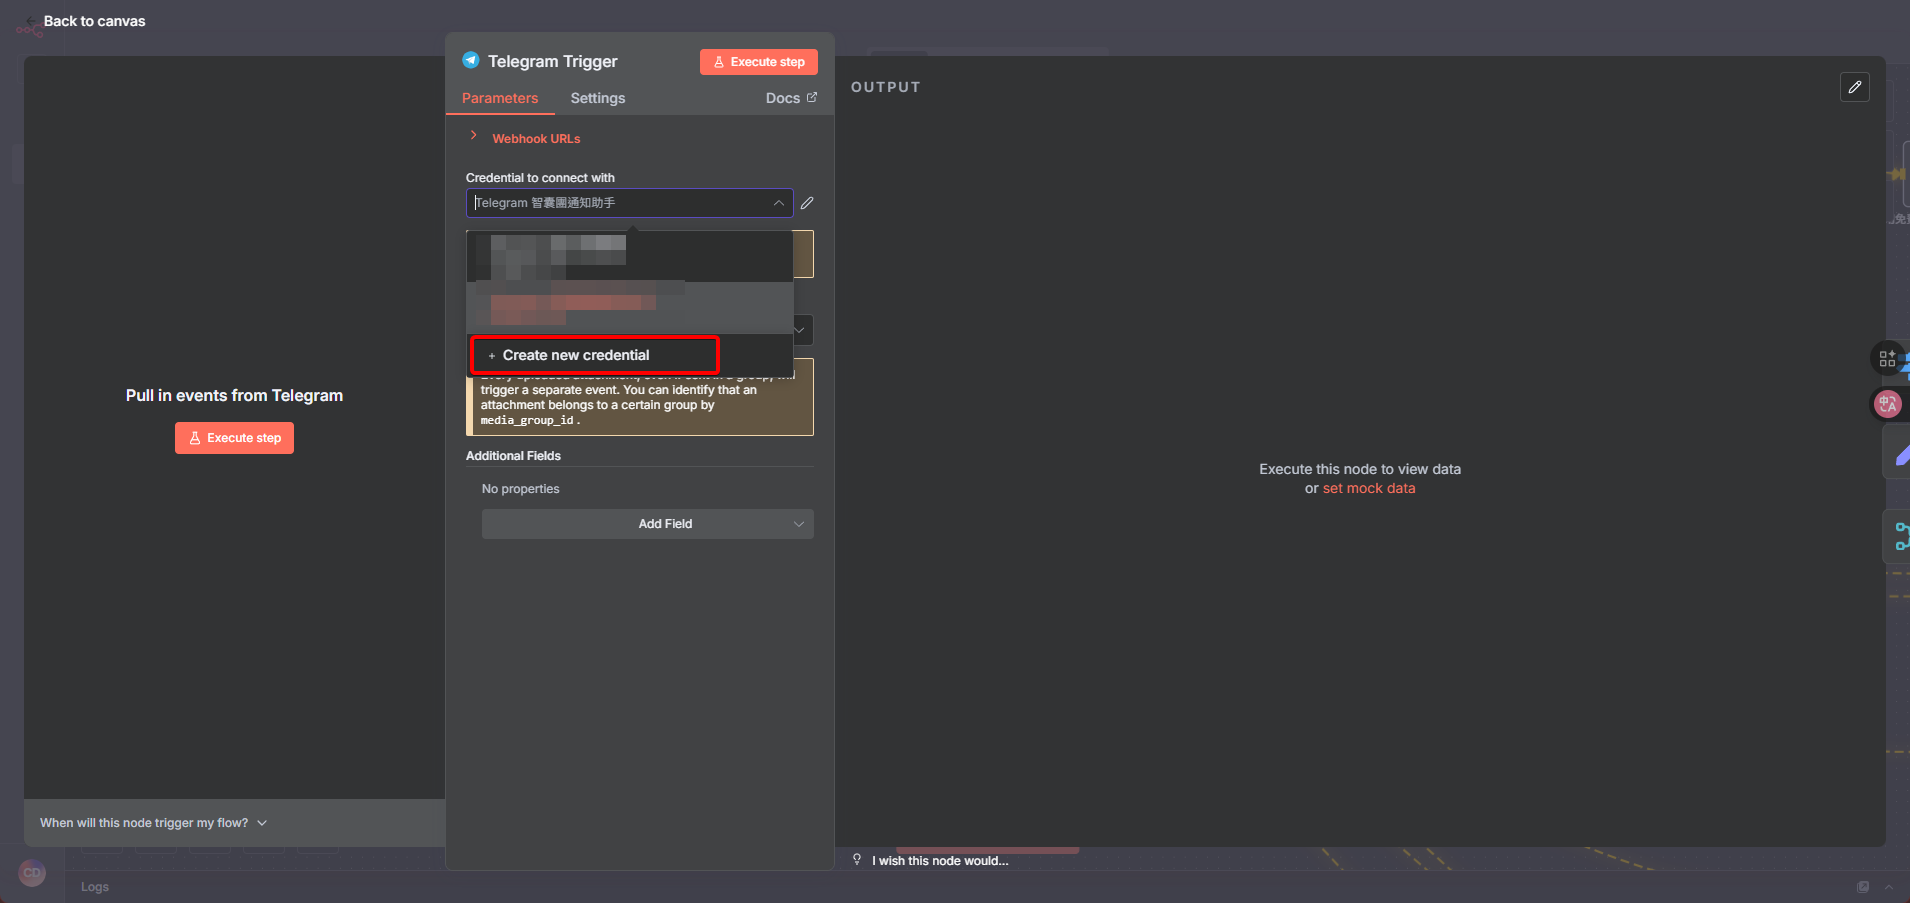
Task: Click the edit output pencil icon
Action: click(1854, 87)
